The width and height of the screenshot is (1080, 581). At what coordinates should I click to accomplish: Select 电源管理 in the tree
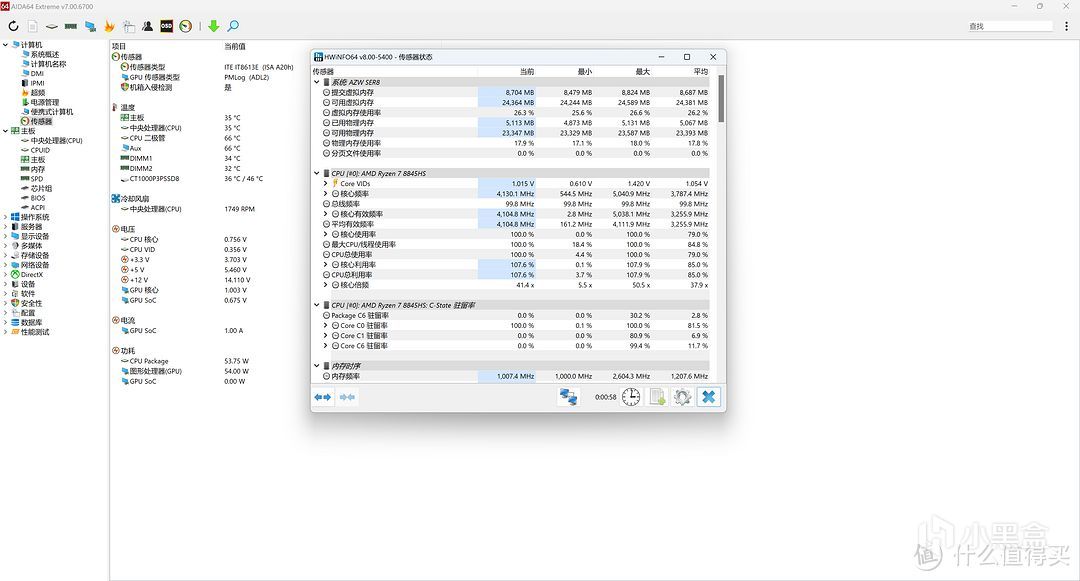[45, 103]
